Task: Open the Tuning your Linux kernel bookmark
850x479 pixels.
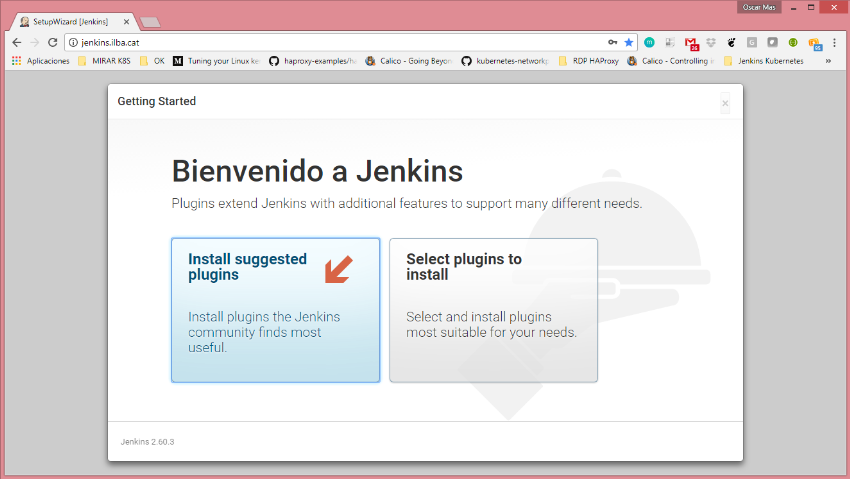Action: pos(217,61)
